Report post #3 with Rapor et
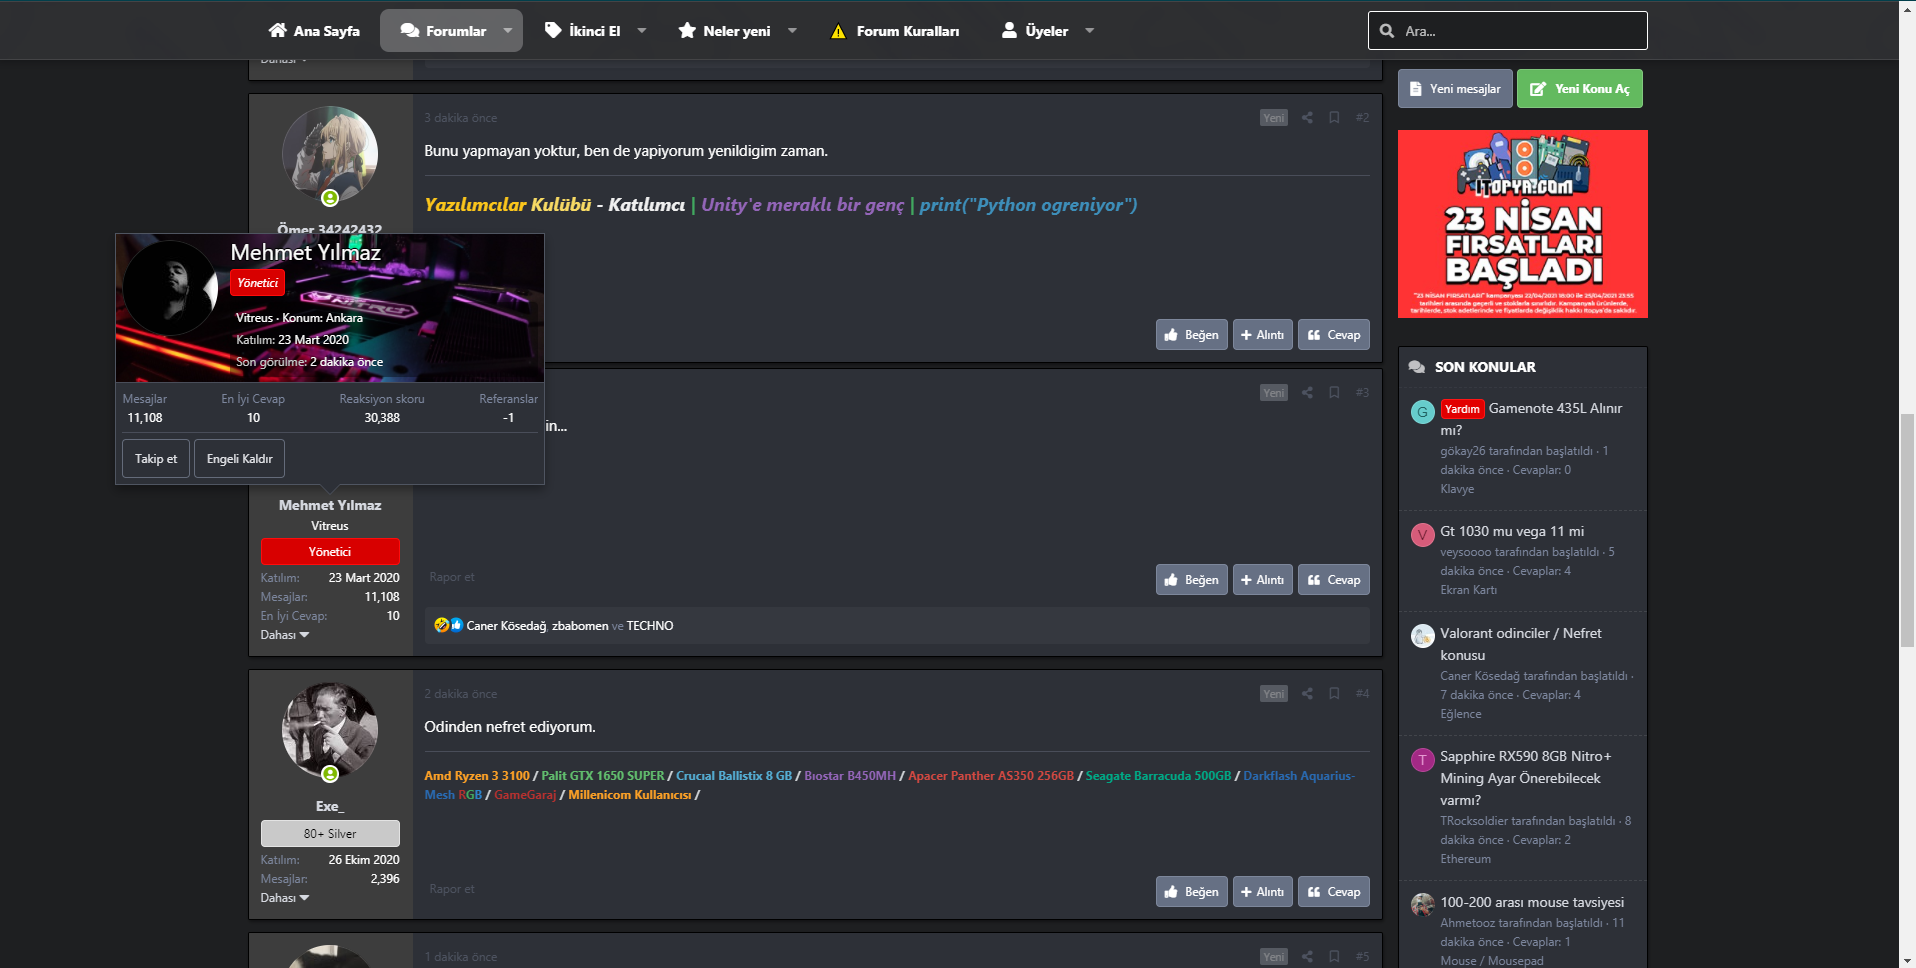The image size is (1916, 968). (x=451, y=577)
